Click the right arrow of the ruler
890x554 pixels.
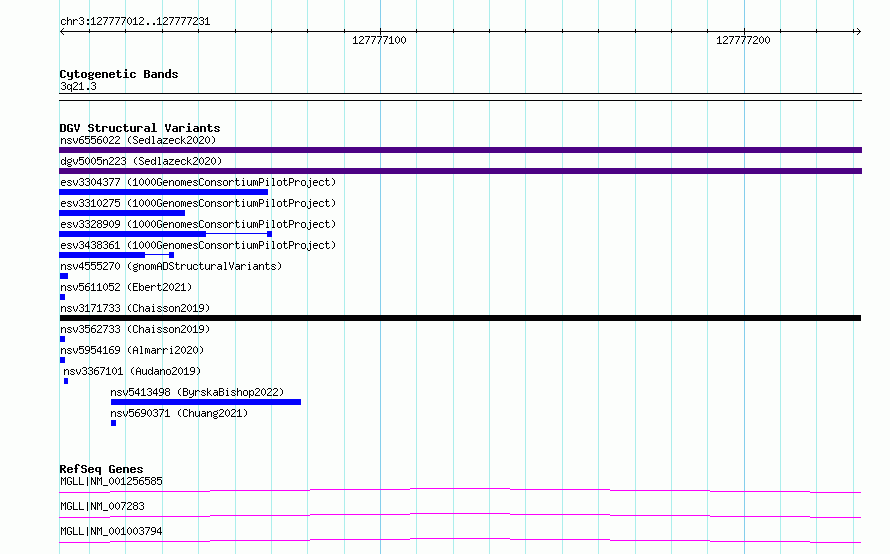click(x=858, y=32)
